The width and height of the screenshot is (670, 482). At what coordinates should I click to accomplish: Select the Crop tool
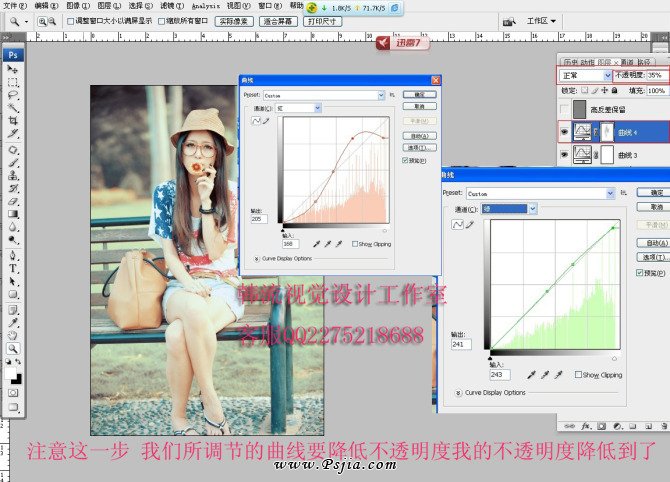[x=13, y=120]
